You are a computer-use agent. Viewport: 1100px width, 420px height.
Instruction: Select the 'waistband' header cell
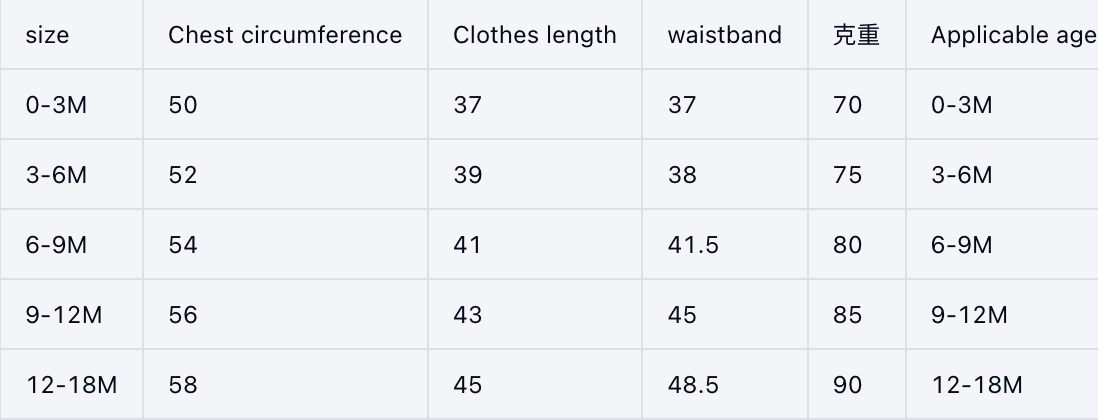(725, 35)
